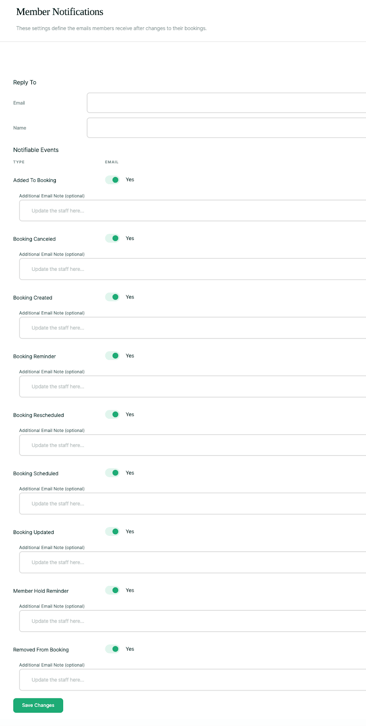Toggle Booking Rescheduled email switch
Viewport: 366px width, 726px height.
(x=112, y=414)
